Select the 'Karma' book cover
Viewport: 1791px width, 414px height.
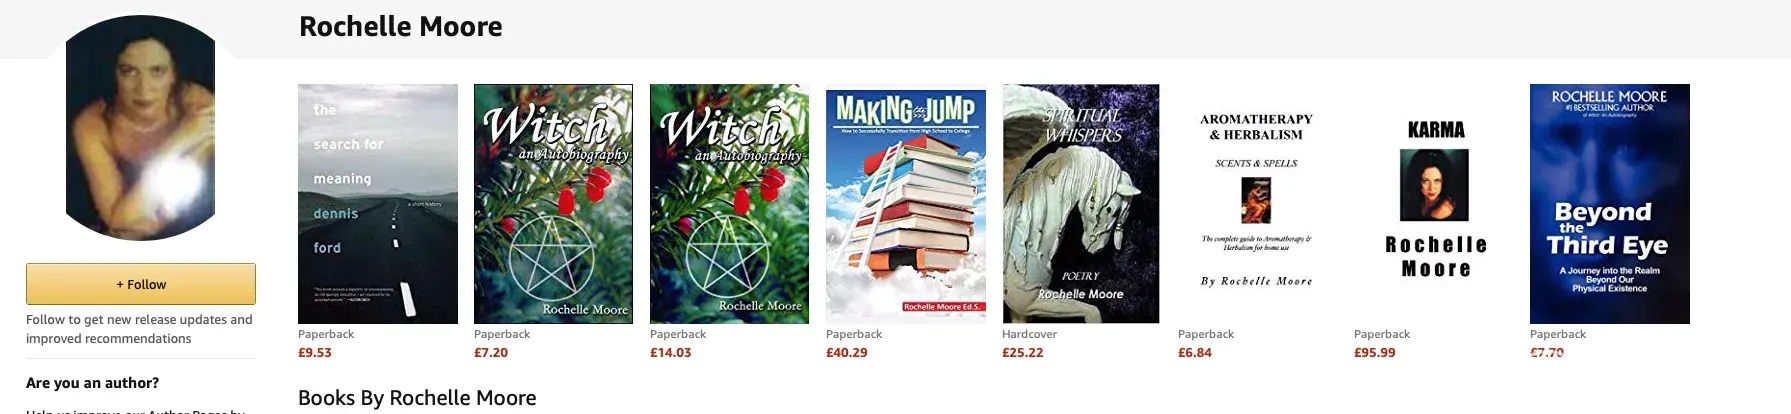pyautogui.click(x=1436, y=204)
